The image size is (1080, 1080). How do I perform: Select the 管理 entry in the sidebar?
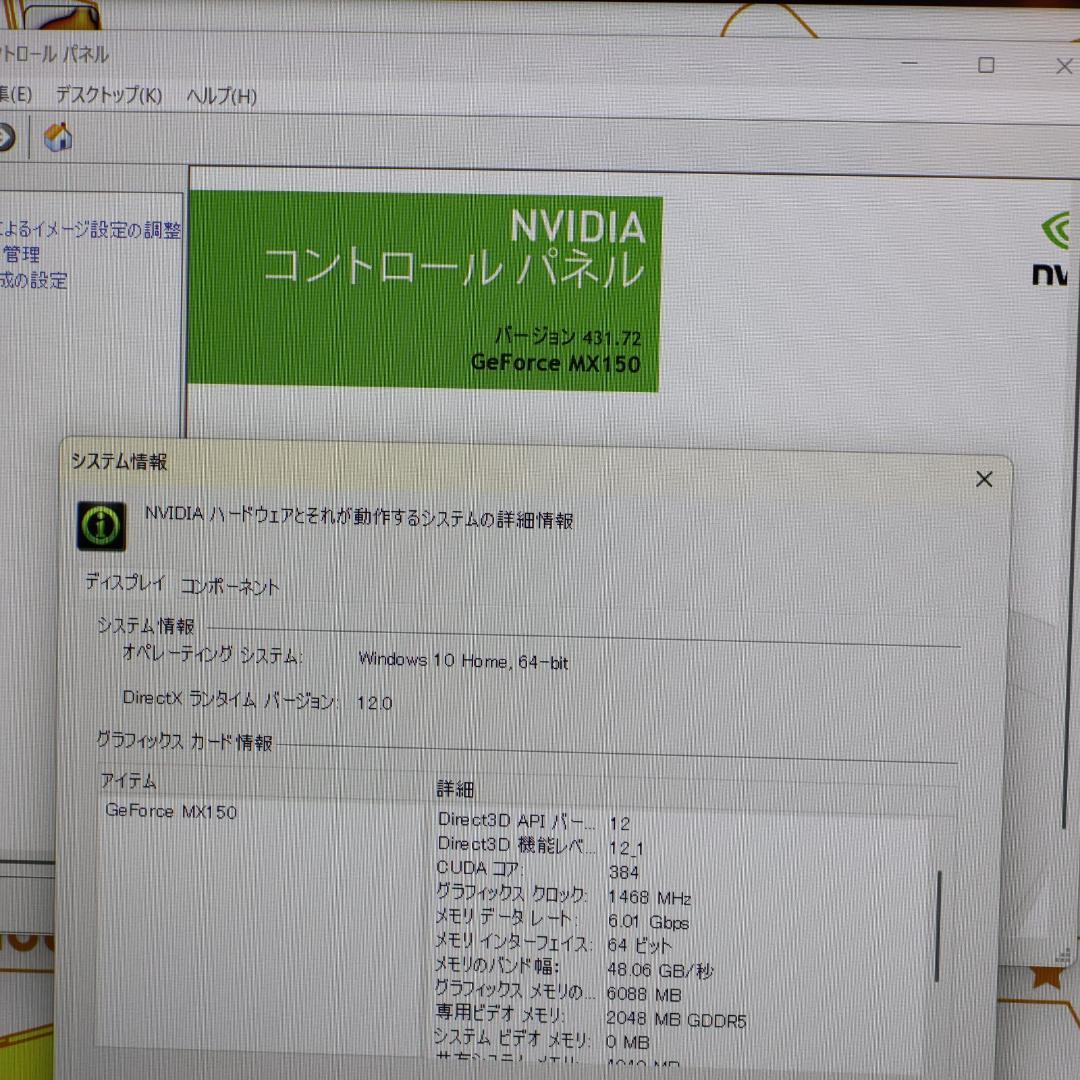(25, 255)
